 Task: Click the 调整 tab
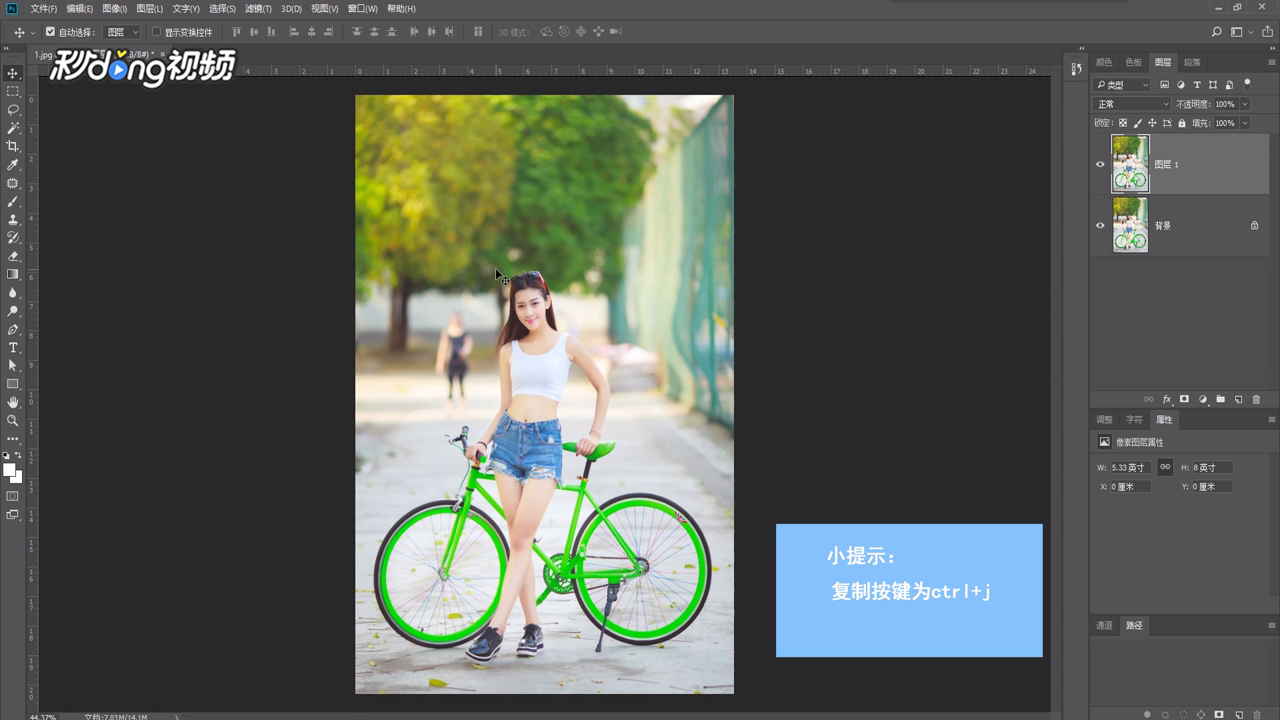point(1104,420)
